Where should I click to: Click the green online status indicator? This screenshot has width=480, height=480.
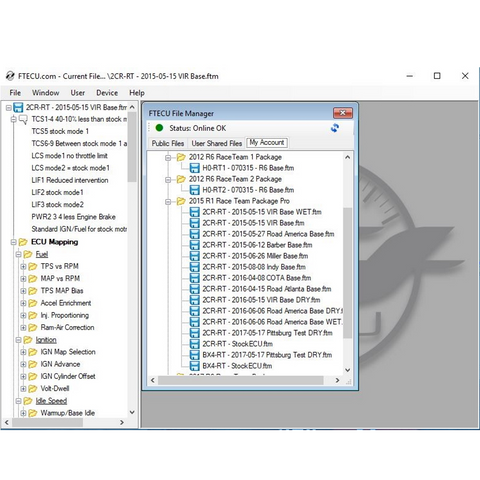(x=159, y=128)
